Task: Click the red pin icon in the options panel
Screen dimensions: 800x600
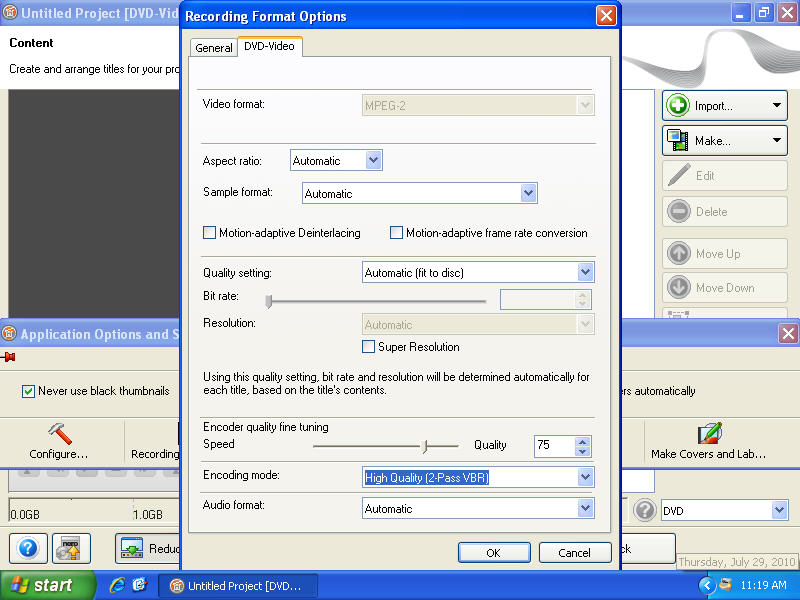Action: click(9, 357)
